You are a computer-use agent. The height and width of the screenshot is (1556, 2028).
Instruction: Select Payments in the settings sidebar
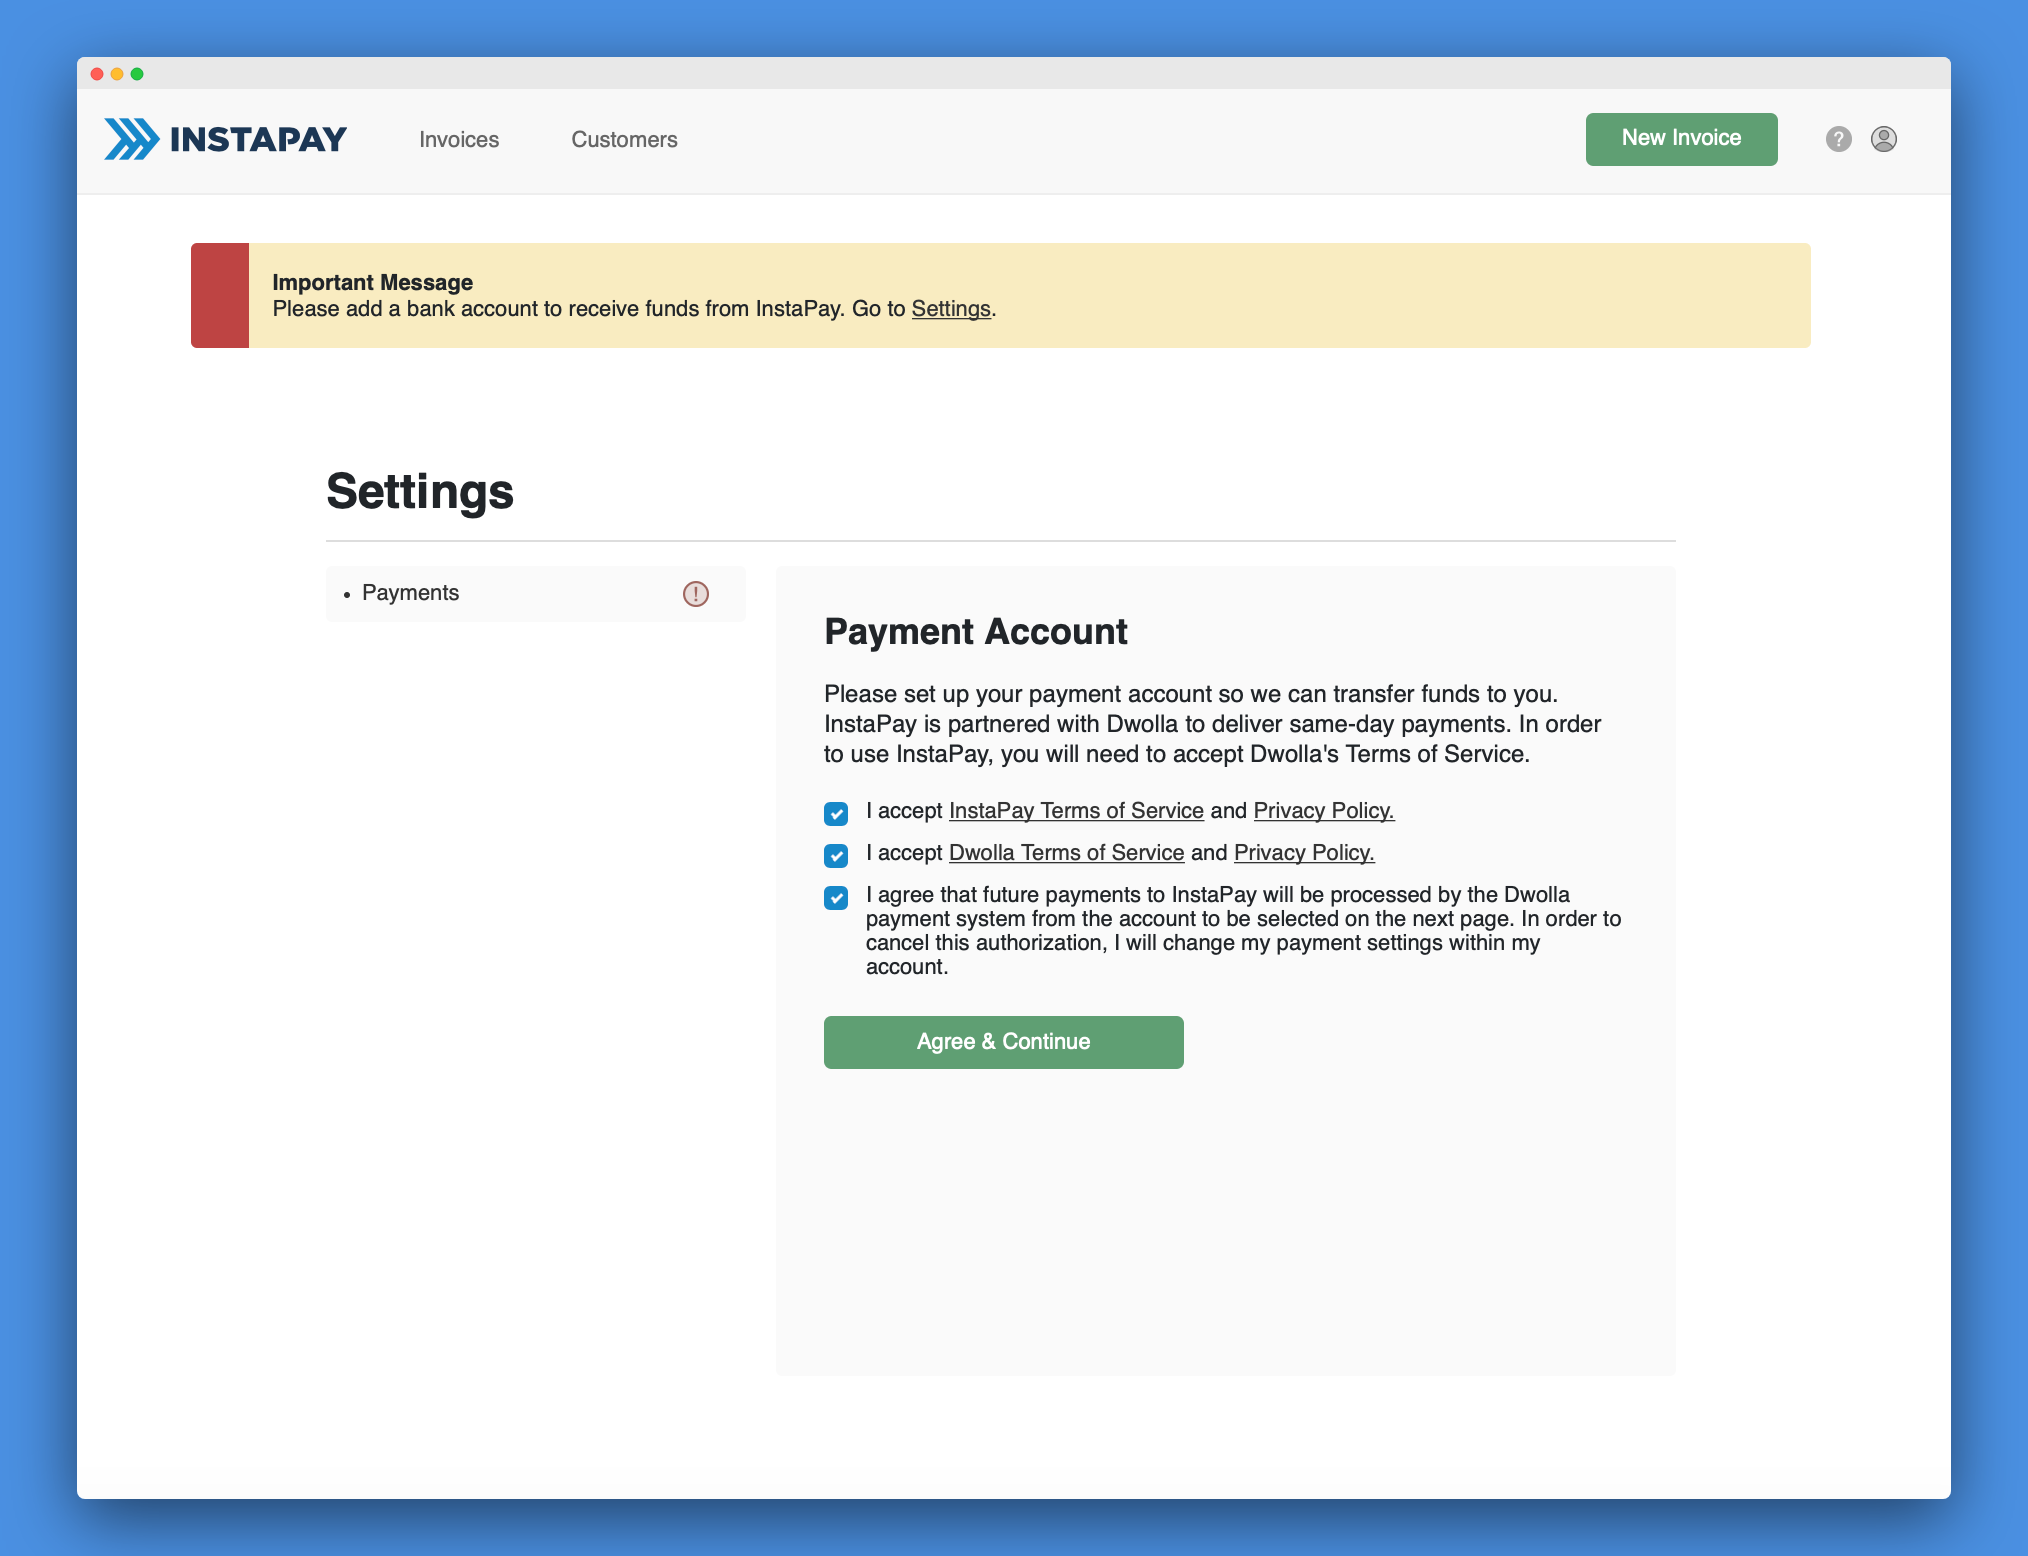[535, 594]
